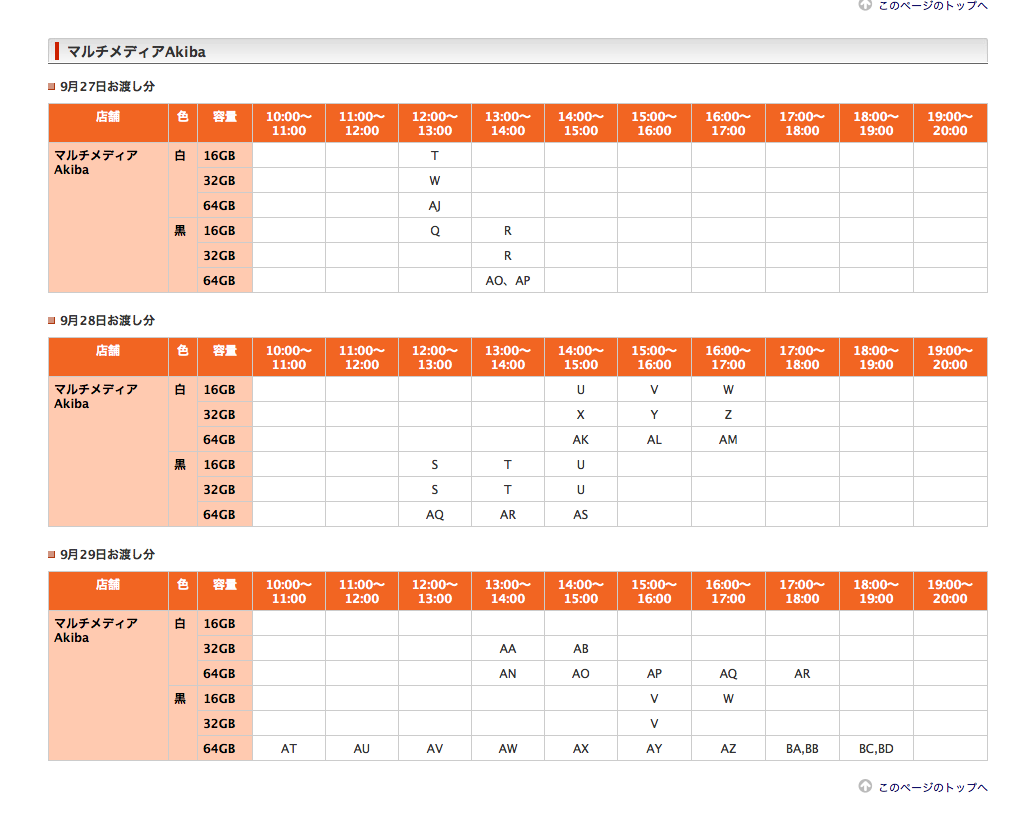Click cell Y in the 9月28日 table

coord(654,415)
